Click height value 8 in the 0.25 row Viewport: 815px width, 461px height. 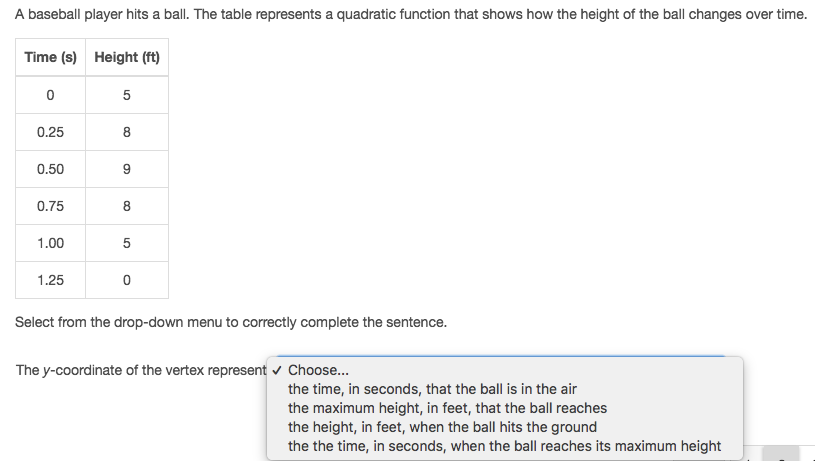click(x=127, y=132)
